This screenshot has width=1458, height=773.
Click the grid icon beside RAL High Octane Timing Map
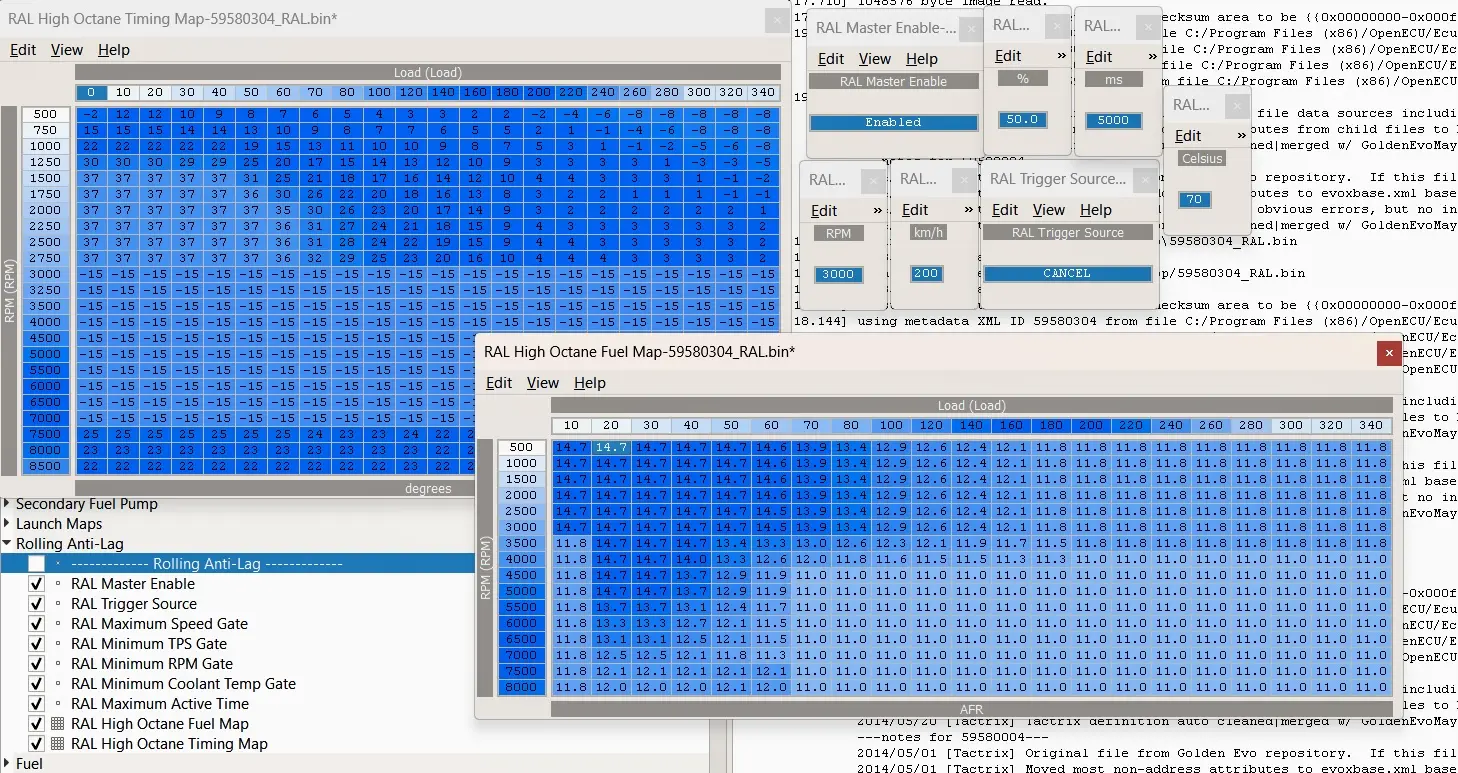coord(57,744)
